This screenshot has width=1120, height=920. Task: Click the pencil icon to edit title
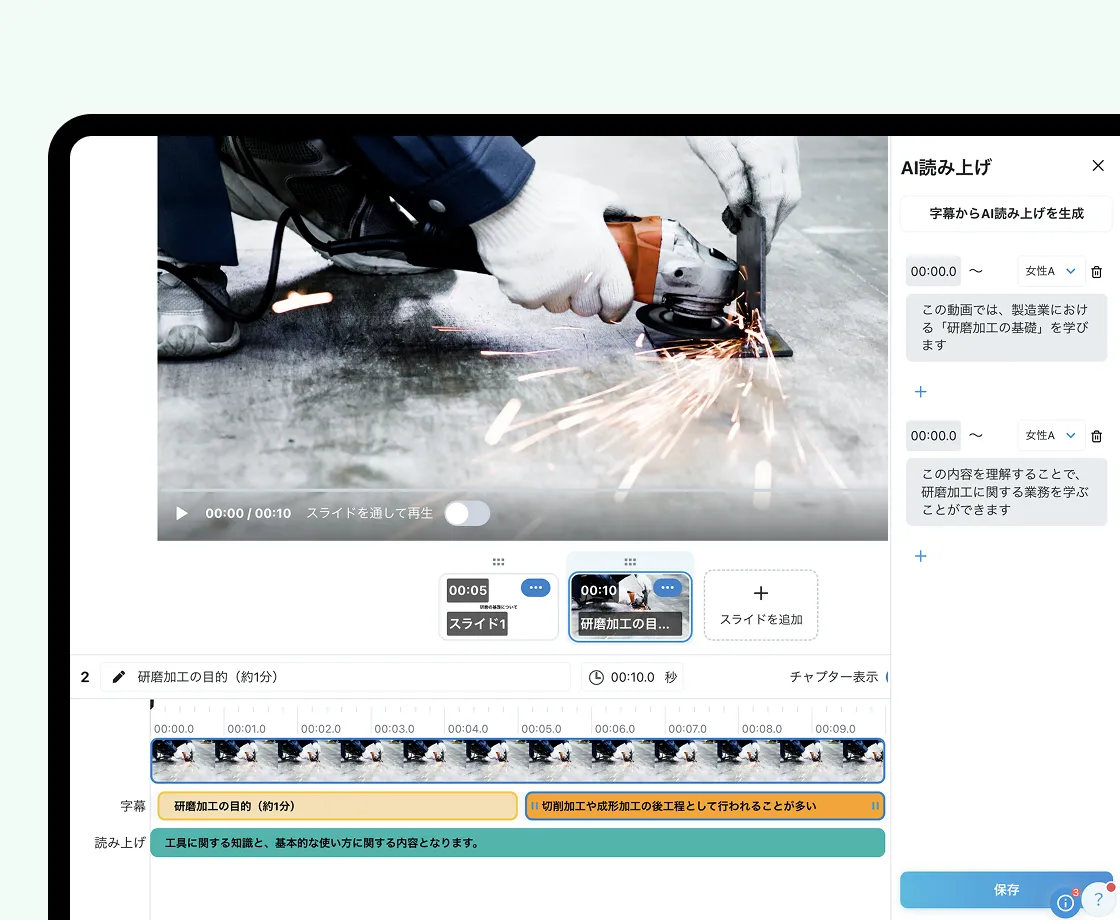119,677
